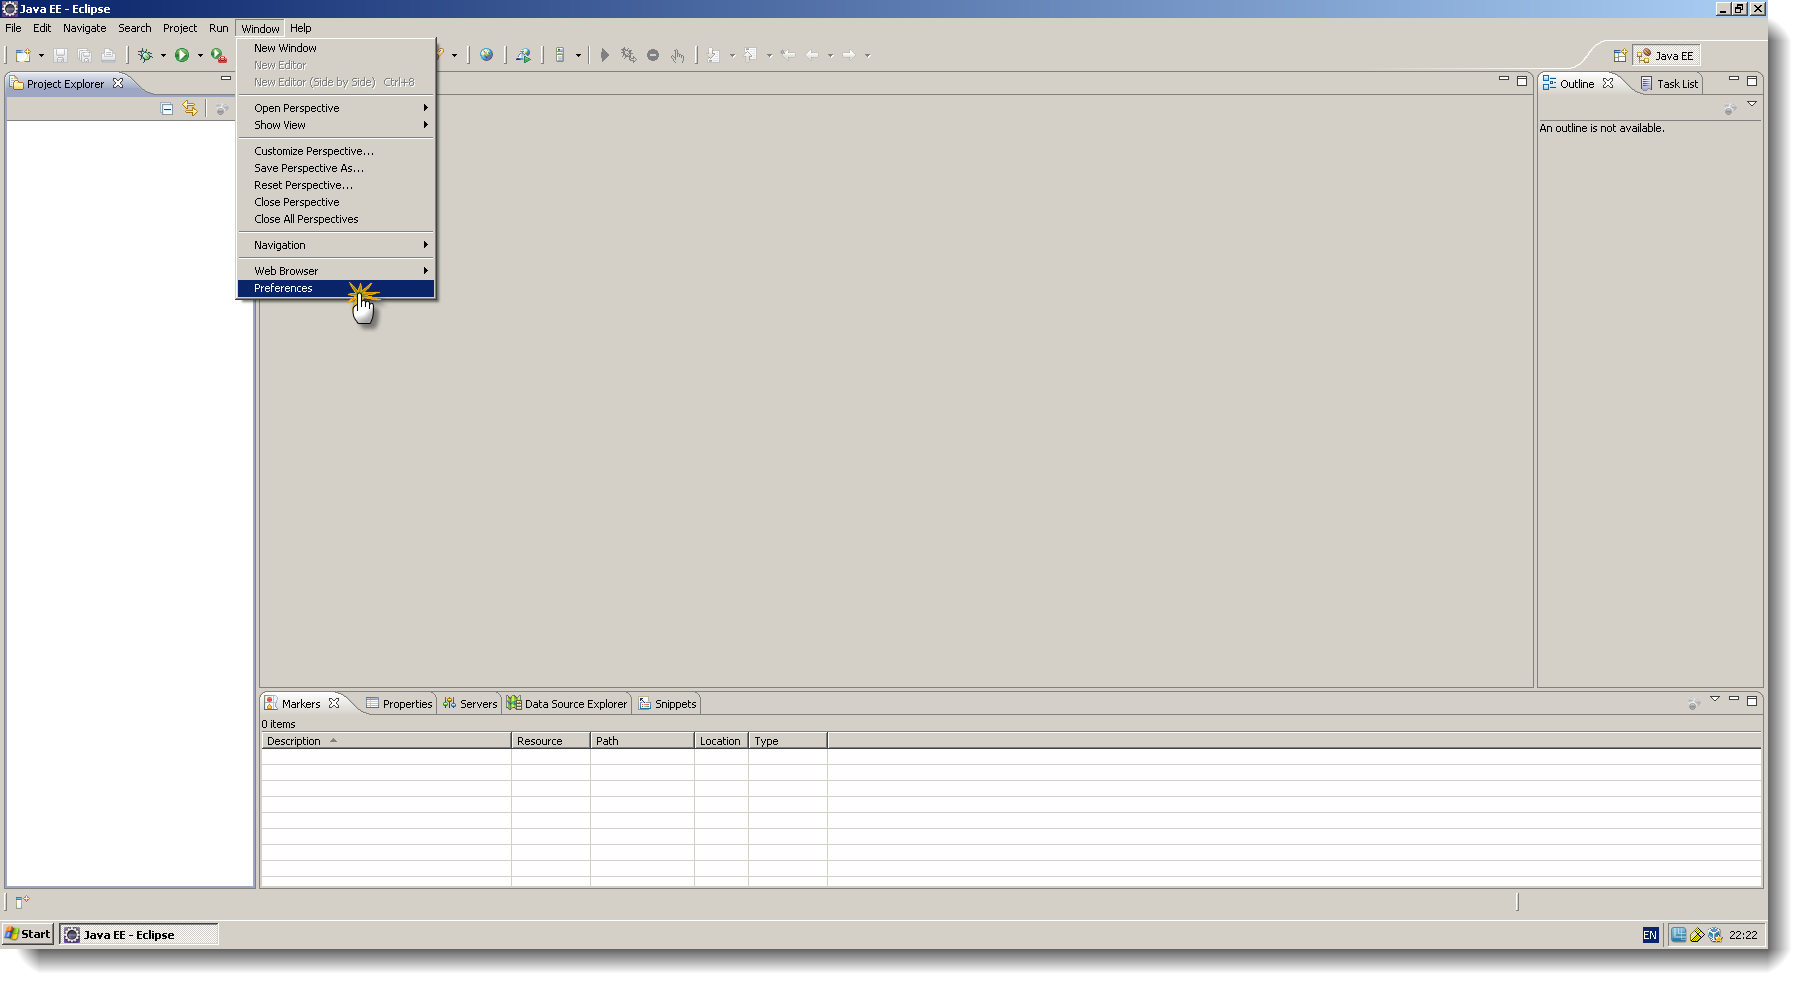This screenshot has width=1808, height=989.
Task: Toggle Link with Editor in Project Explorer
Action: tap(190, 109)
